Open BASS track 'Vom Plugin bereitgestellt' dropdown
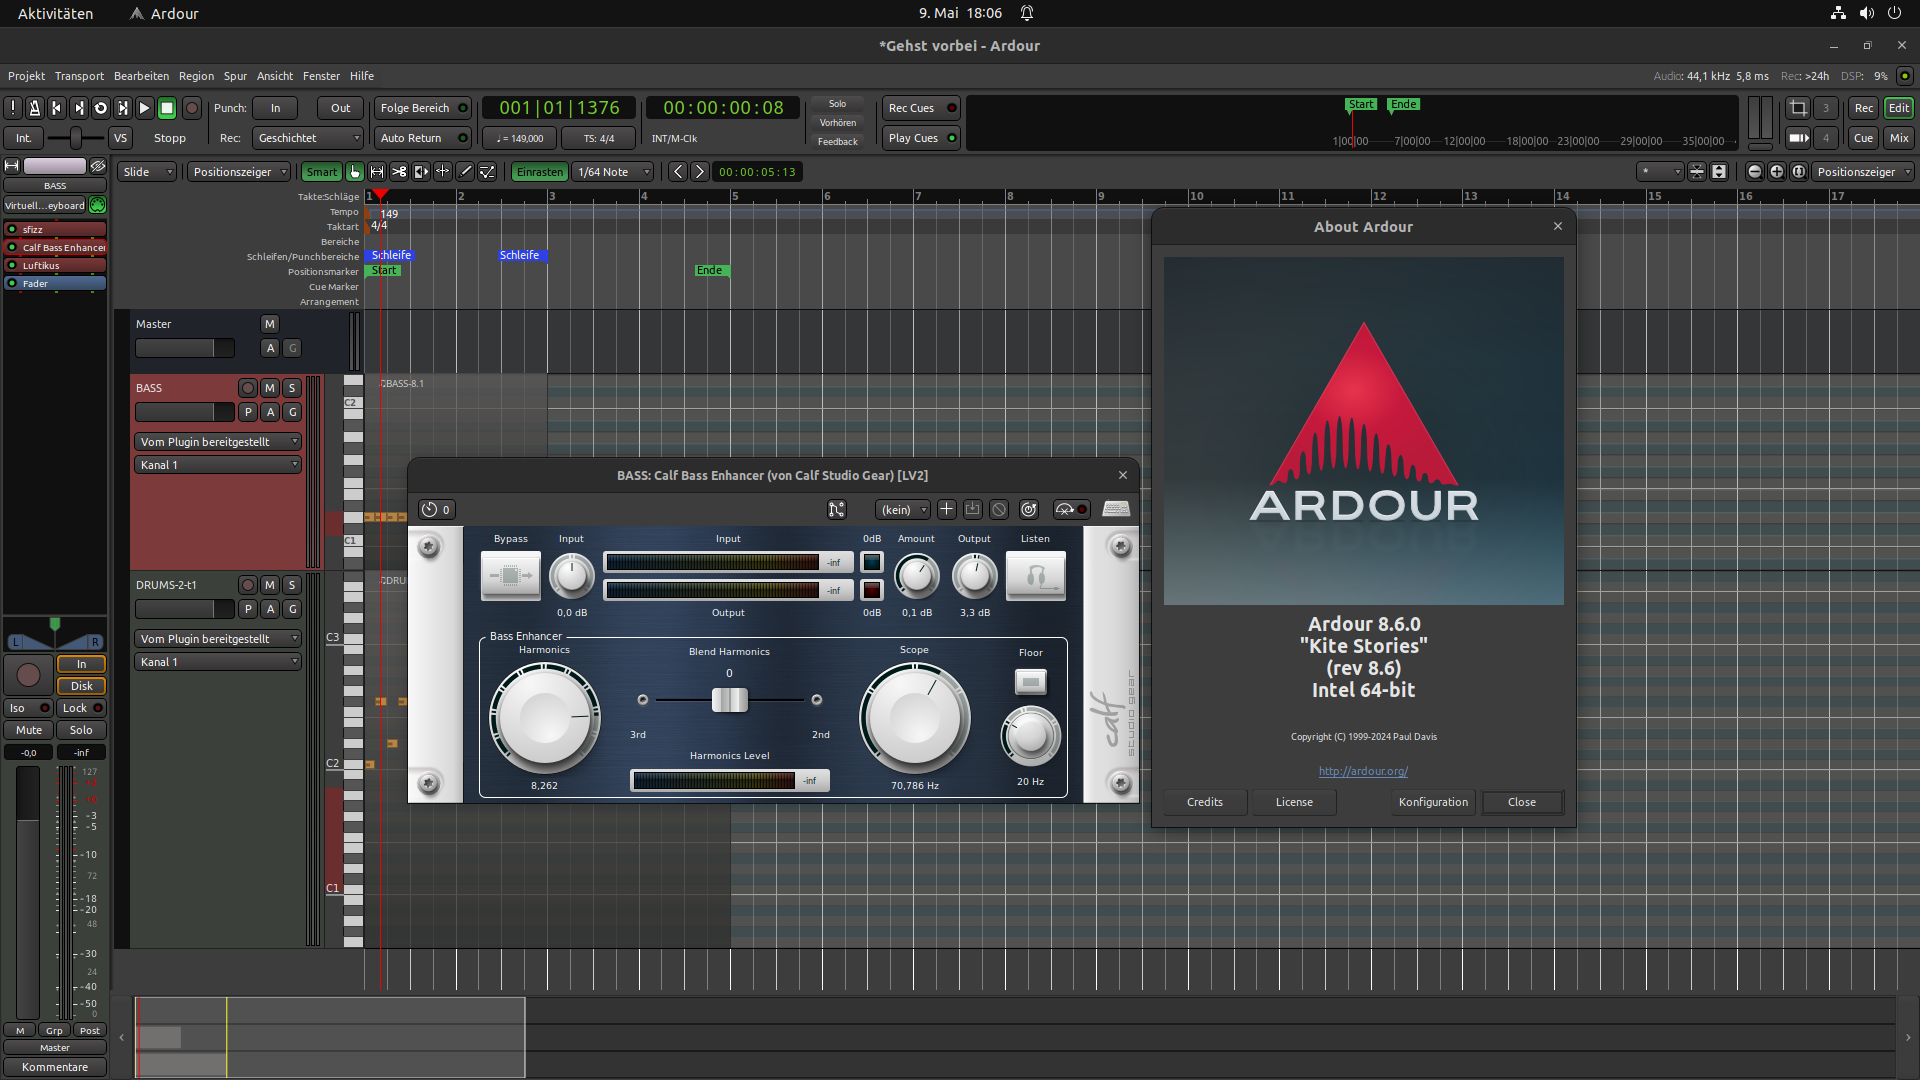Image resolution: width=1920 pixels, height=1080 pixels. 218,442
